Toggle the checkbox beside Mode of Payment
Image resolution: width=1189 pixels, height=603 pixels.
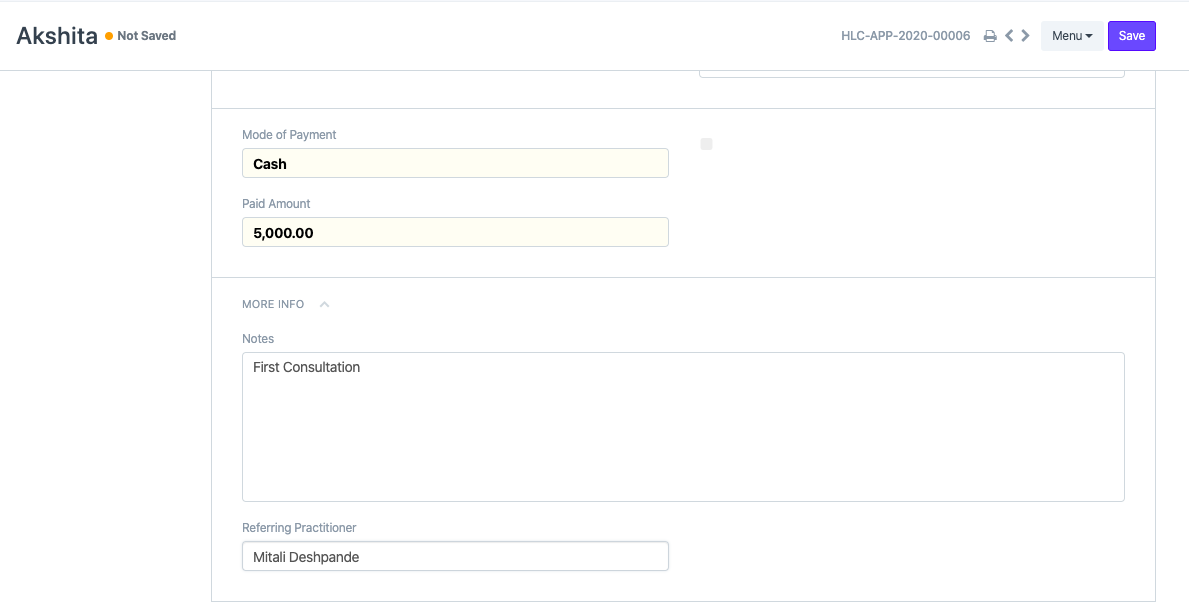[706, 144]
